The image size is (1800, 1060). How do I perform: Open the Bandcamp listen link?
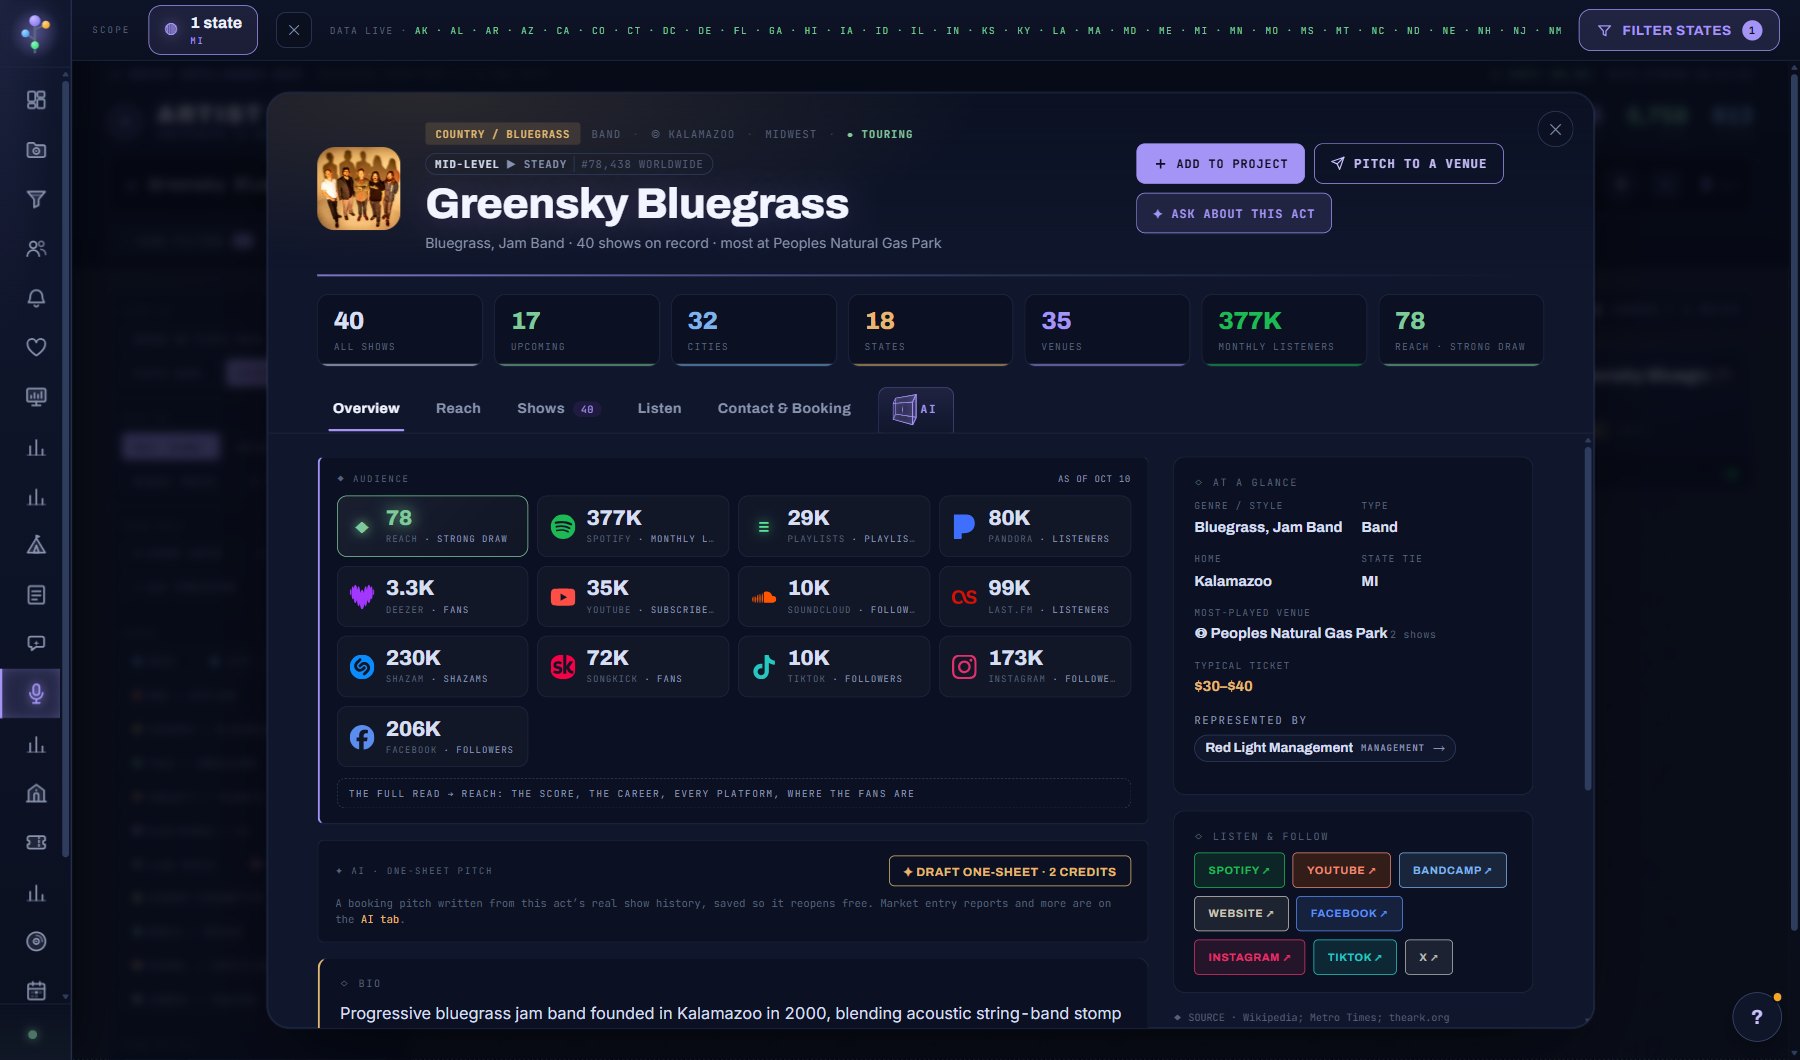(x=1452, y=870)
